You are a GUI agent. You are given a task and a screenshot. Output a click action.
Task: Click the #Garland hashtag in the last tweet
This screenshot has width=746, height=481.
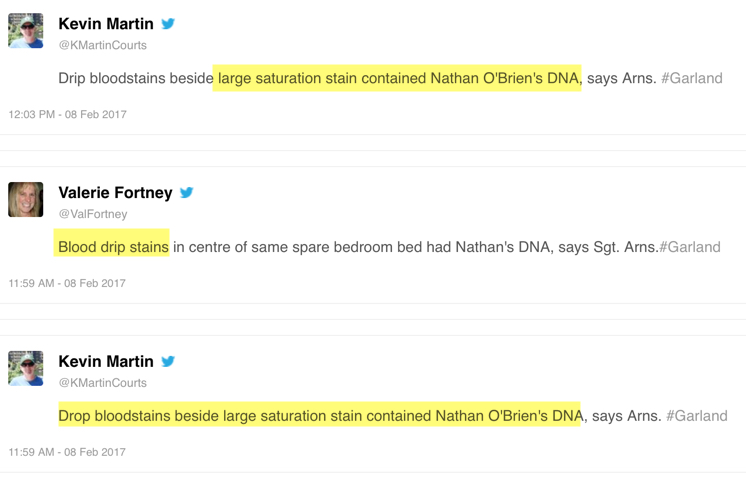point(696,416)
